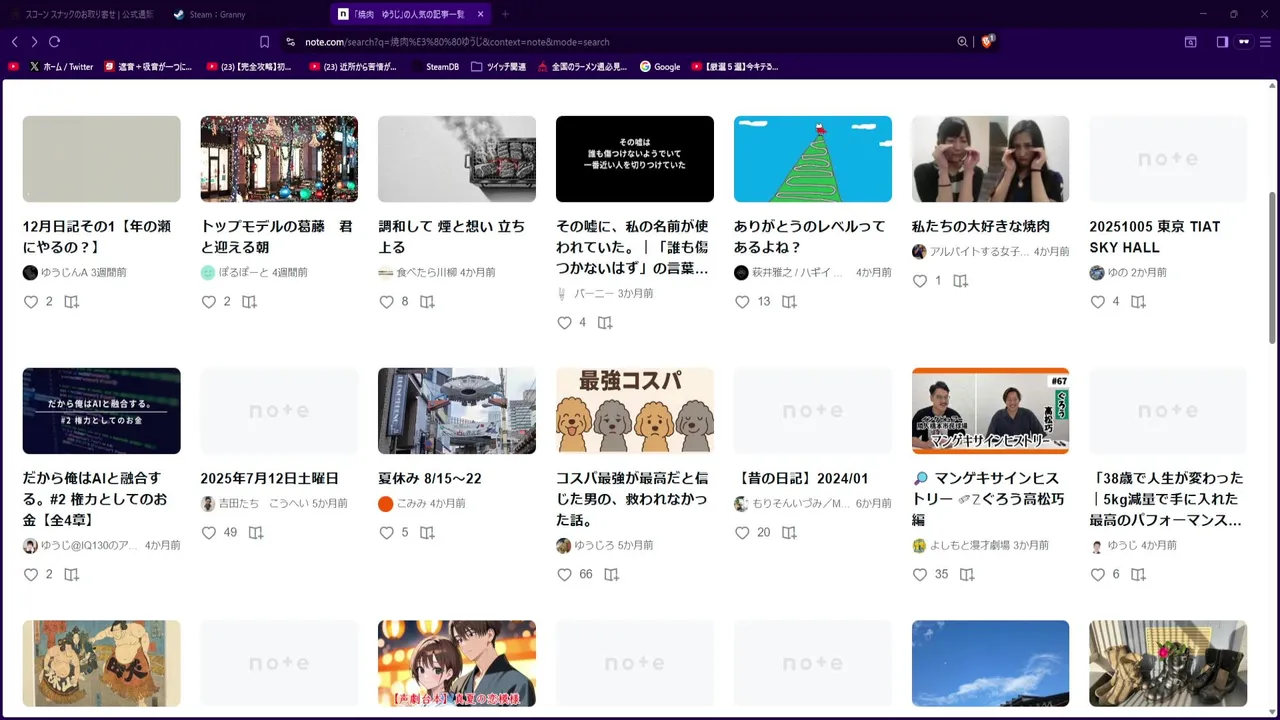1280x720 pixels.
Task: Like the その嘘に、私の名前が使われていた article
Action: tap(564, 323)
